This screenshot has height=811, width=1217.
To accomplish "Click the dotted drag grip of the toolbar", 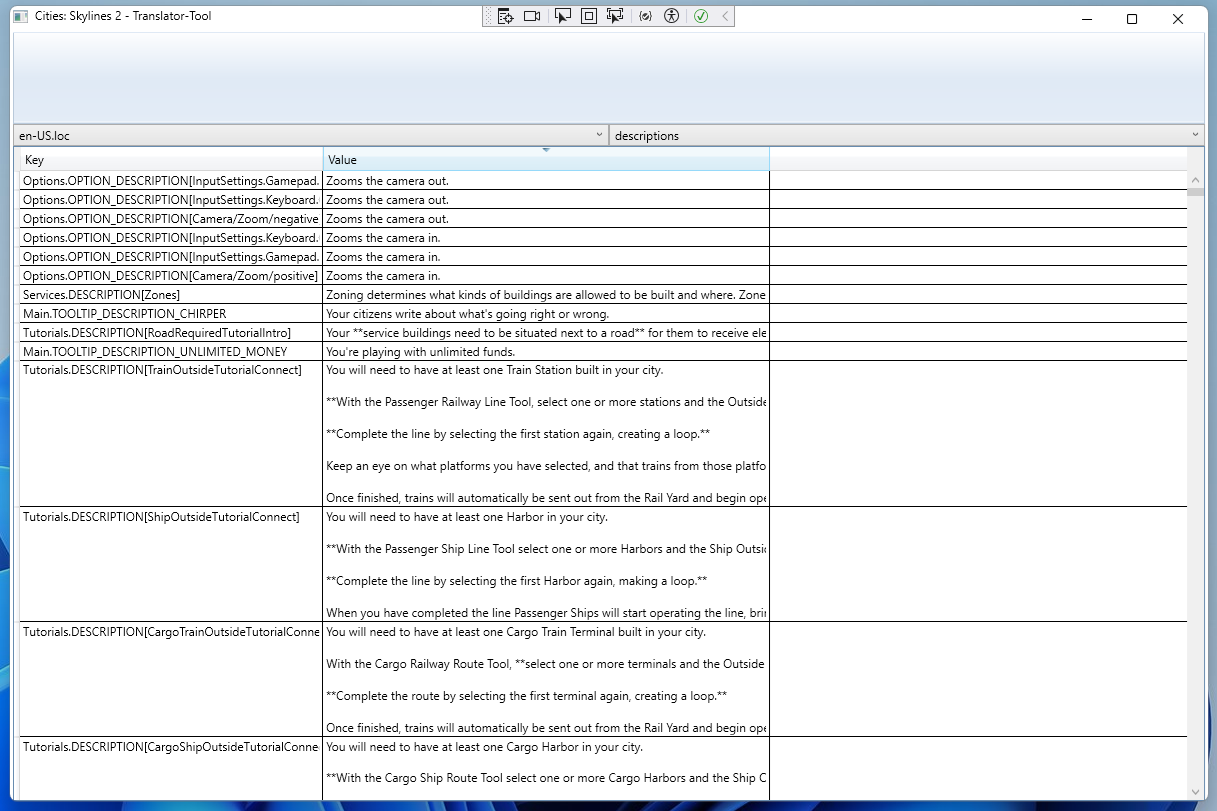I will tap(488, 15).
